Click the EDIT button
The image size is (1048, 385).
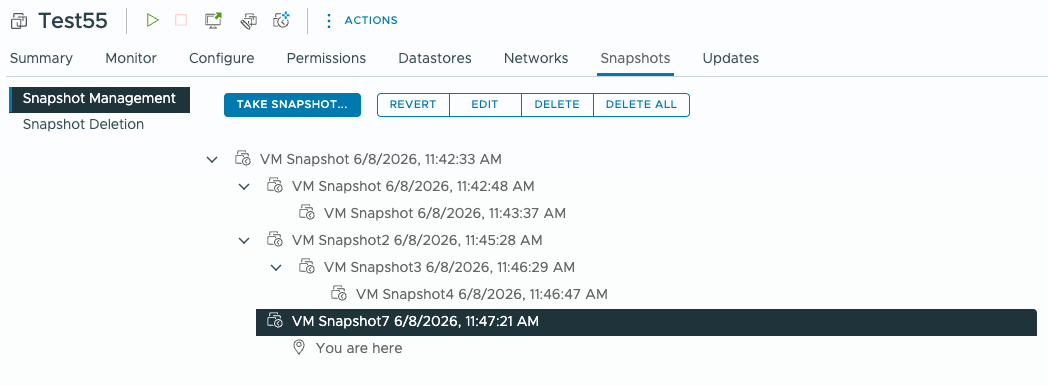pos(485,105)
